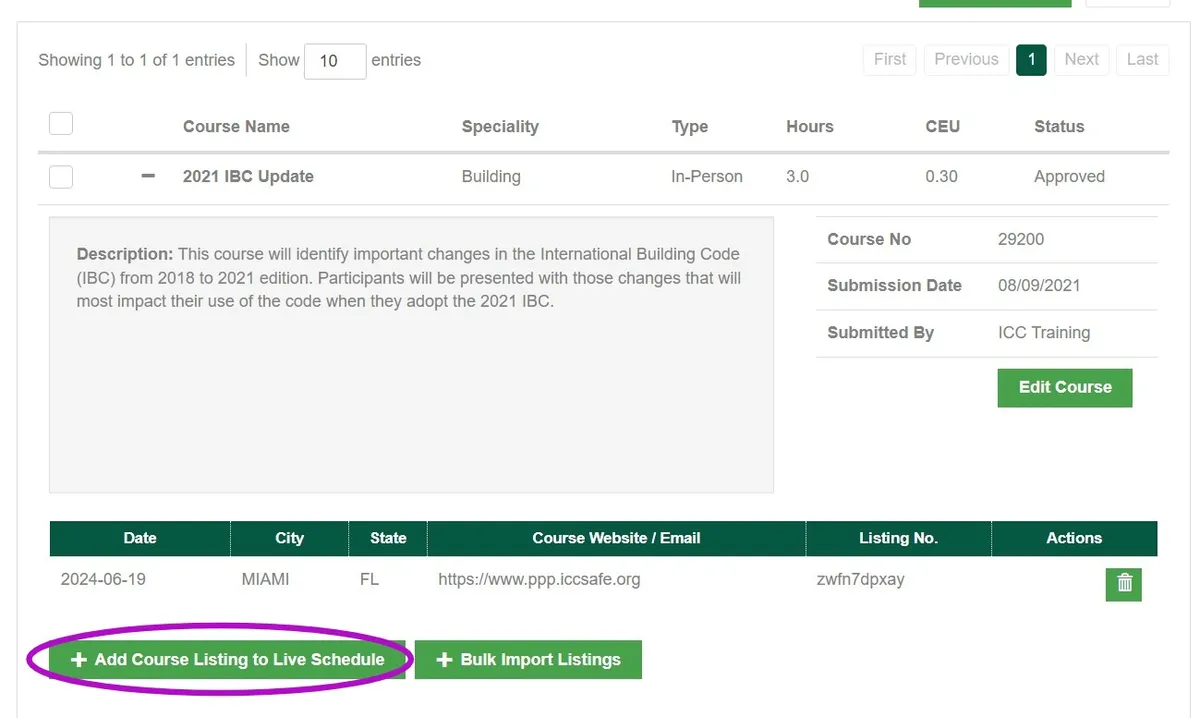1200x718 pixels.
Task: Click the Edit Course button
Action: point(1064,388)
